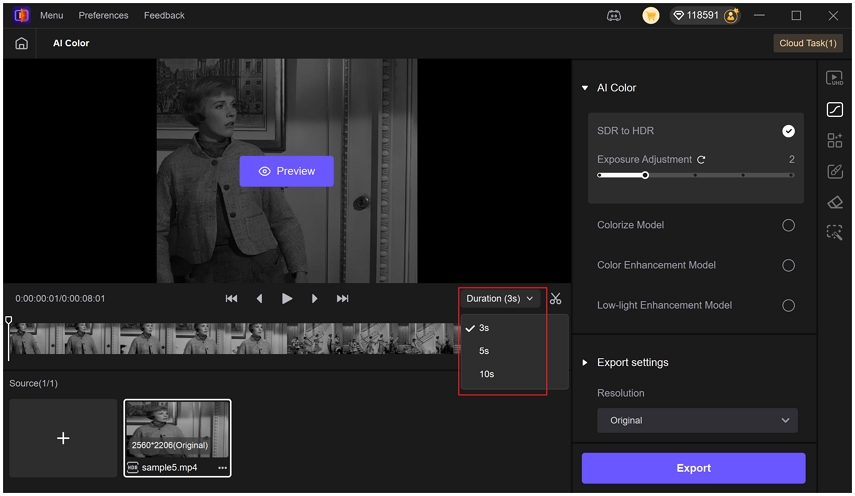Toggle the SDR to HDR option
The height and width of the screenshot is (496, 855).
click(788, 131)
